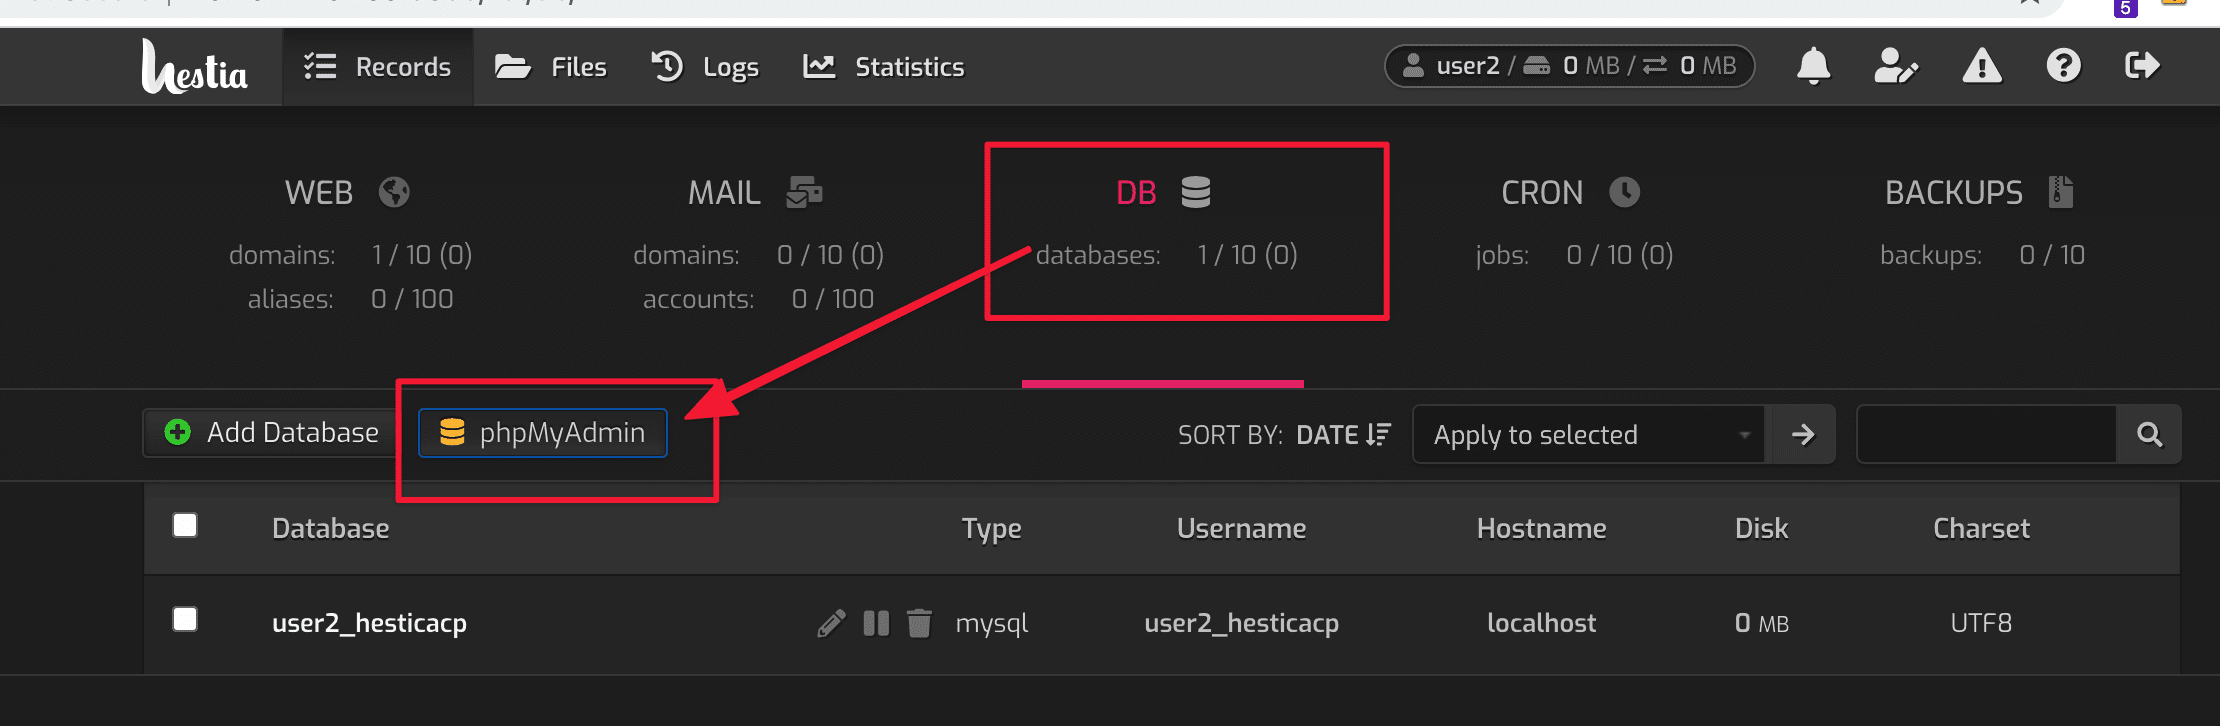This screenshot has width=2220, height=726.
Task: Edit the user2_hesticacp database via pencil icon
Action: [831, 624]
